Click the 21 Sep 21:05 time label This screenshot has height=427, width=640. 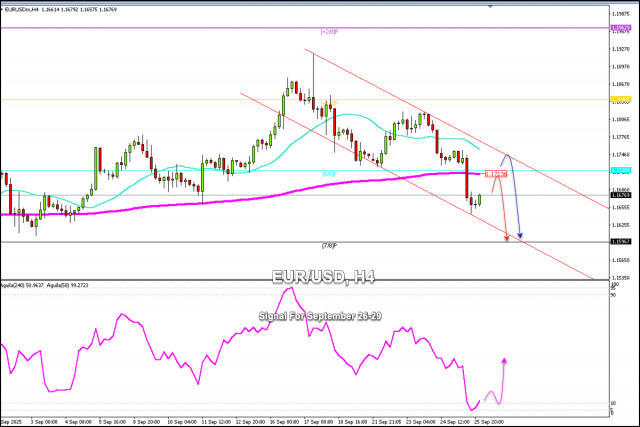click(x=387, y=422)
